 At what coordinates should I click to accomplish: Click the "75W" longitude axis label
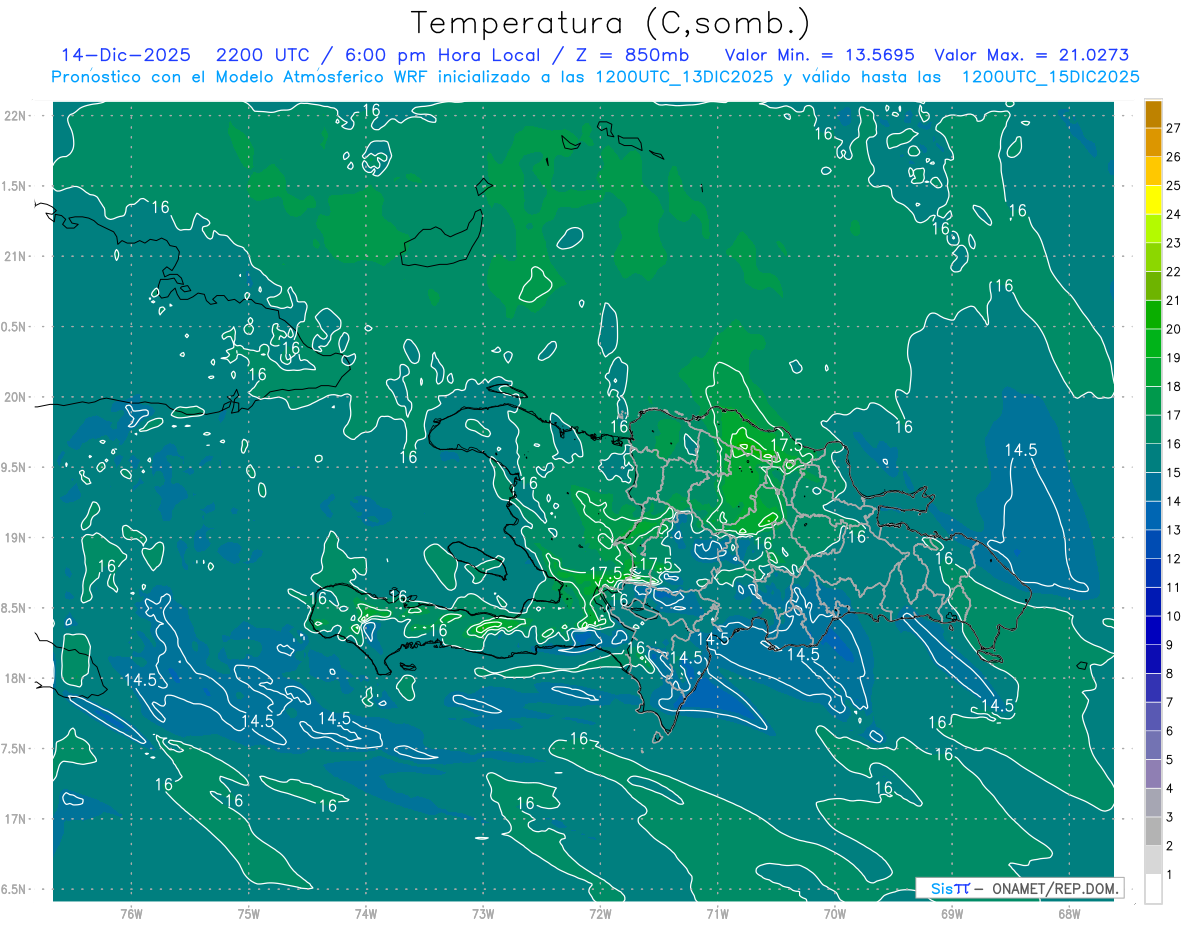click(249, 914)
